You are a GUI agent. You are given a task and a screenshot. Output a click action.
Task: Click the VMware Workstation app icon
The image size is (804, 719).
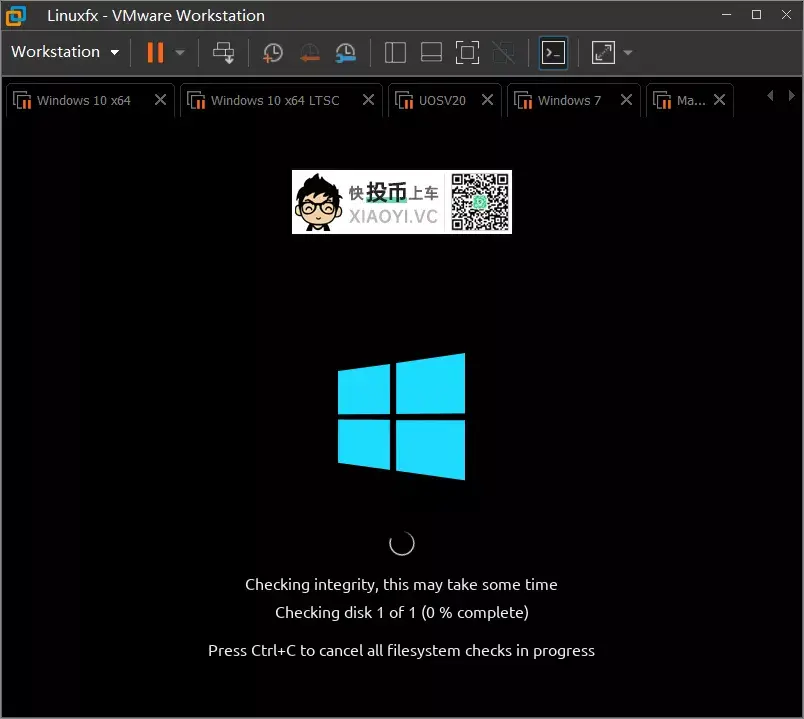[x=16, y=16]
